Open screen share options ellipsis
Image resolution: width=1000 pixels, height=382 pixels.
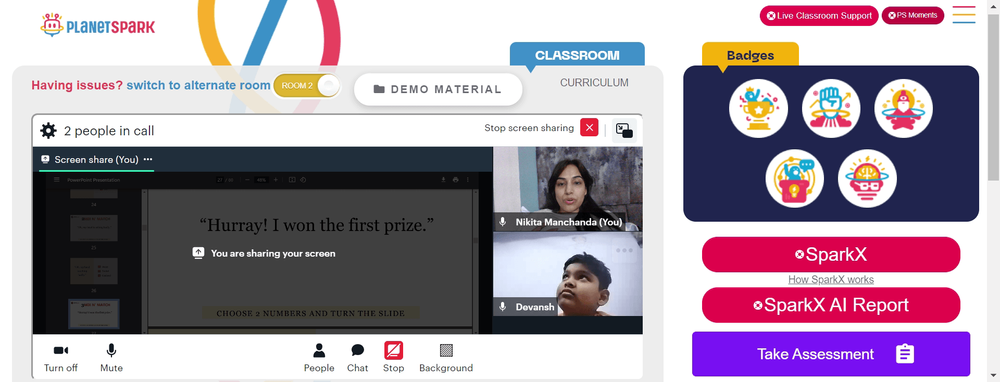point(148,159)
